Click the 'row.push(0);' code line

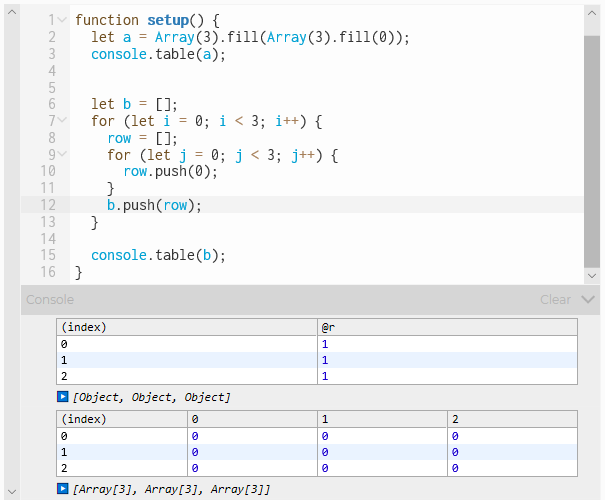click(170, 171)
